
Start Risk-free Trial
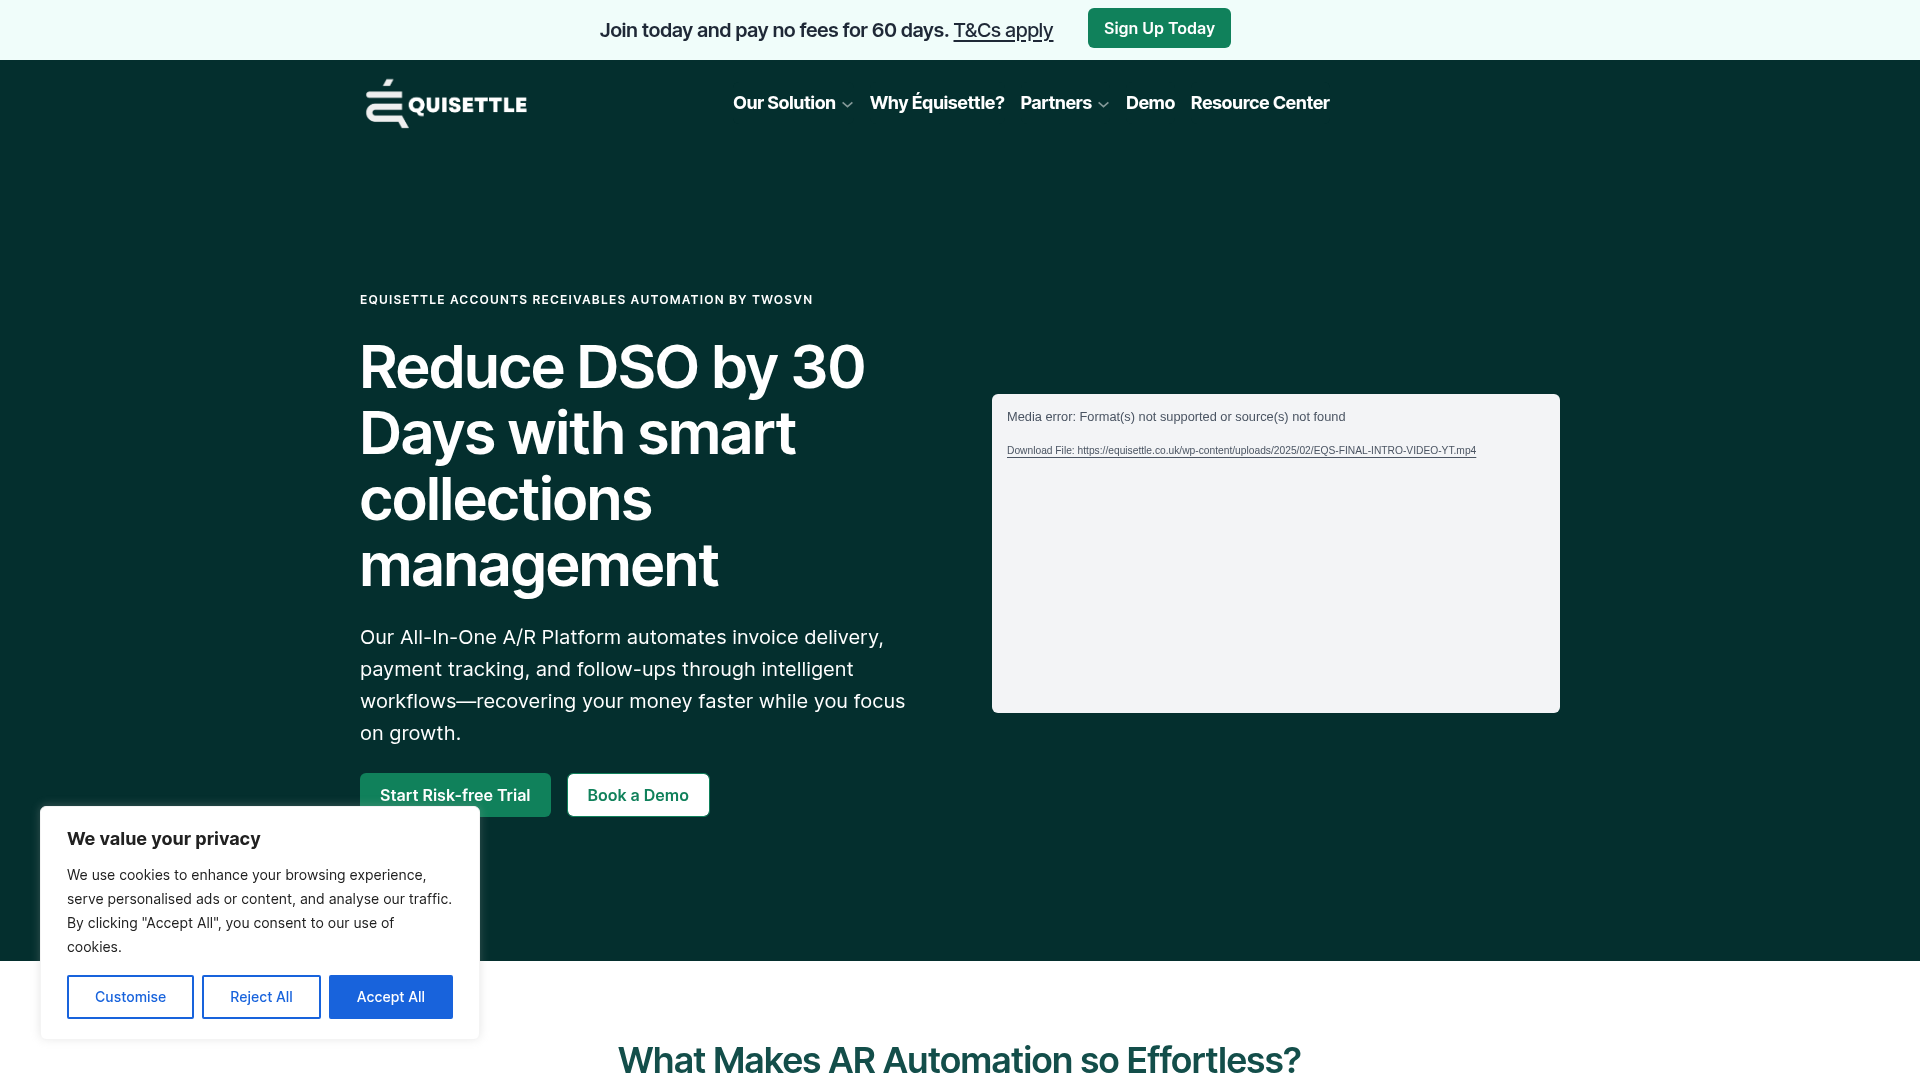tap(455, 795)
